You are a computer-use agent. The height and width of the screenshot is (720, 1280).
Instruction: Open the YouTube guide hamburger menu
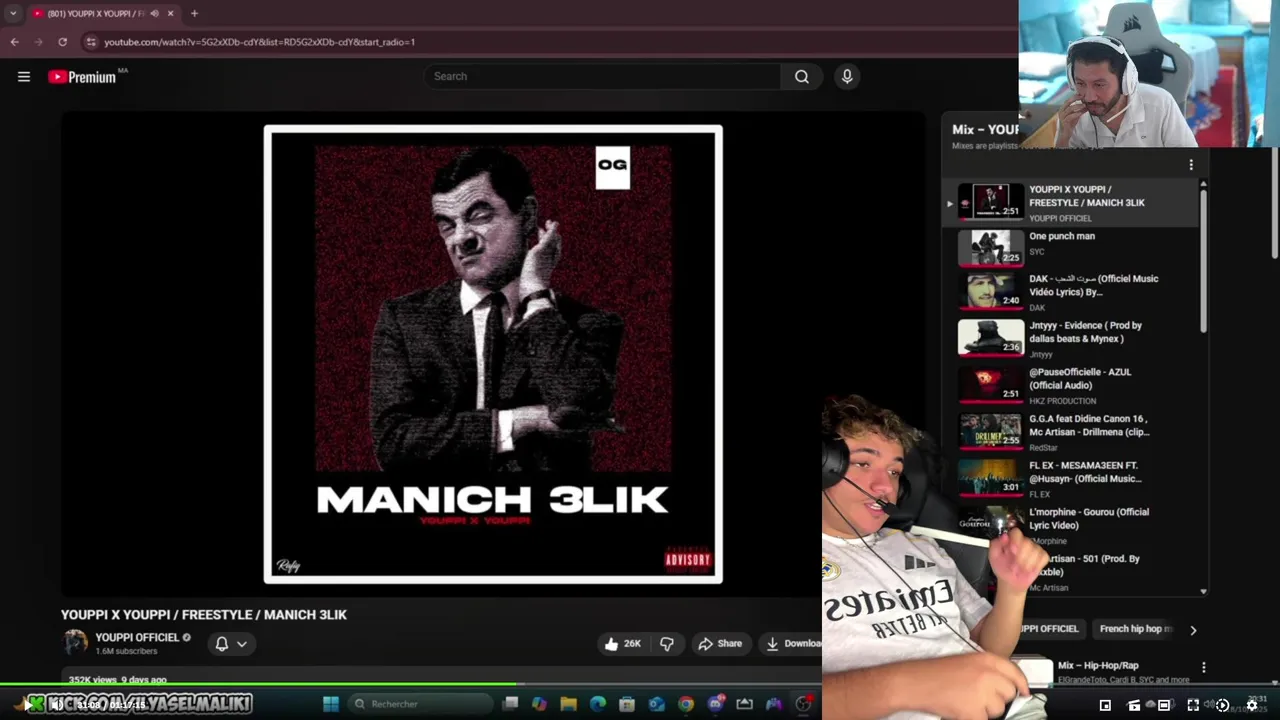(24, 76)
